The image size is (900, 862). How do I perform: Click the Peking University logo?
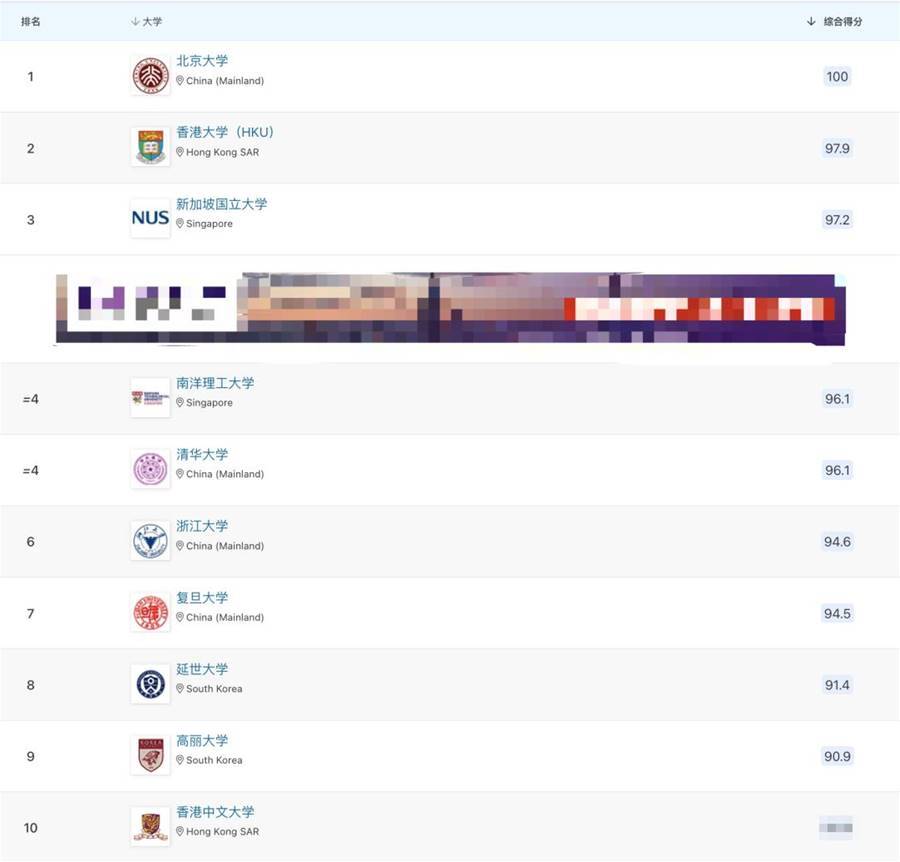click(150, 76)
